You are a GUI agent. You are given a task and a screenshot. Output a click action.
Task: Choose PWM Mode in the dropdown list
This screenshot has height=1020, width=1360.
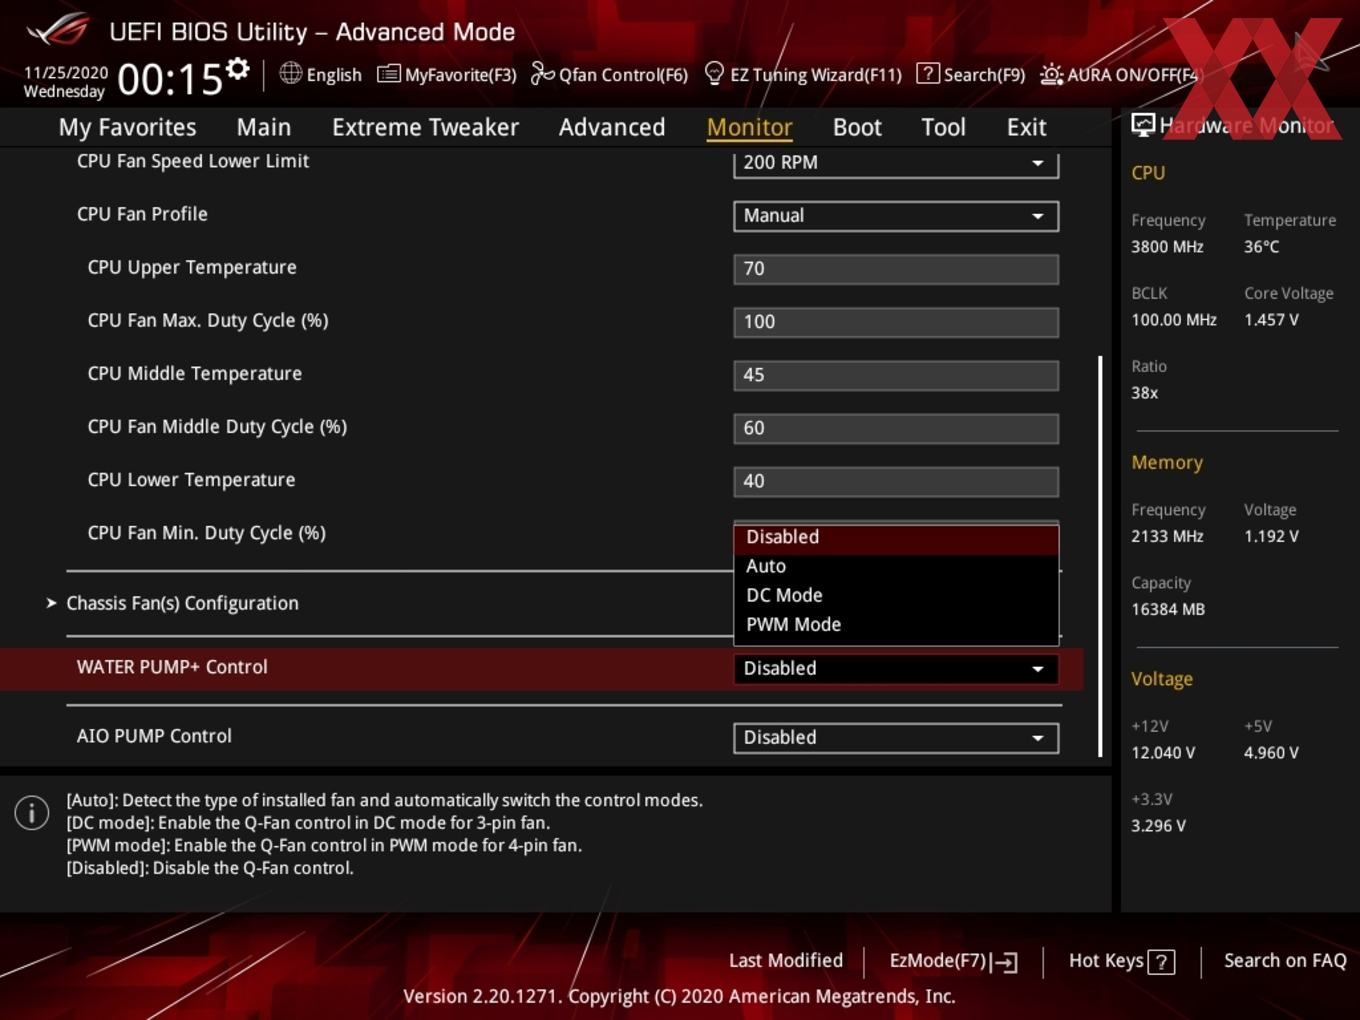click(x=896, y=624)
